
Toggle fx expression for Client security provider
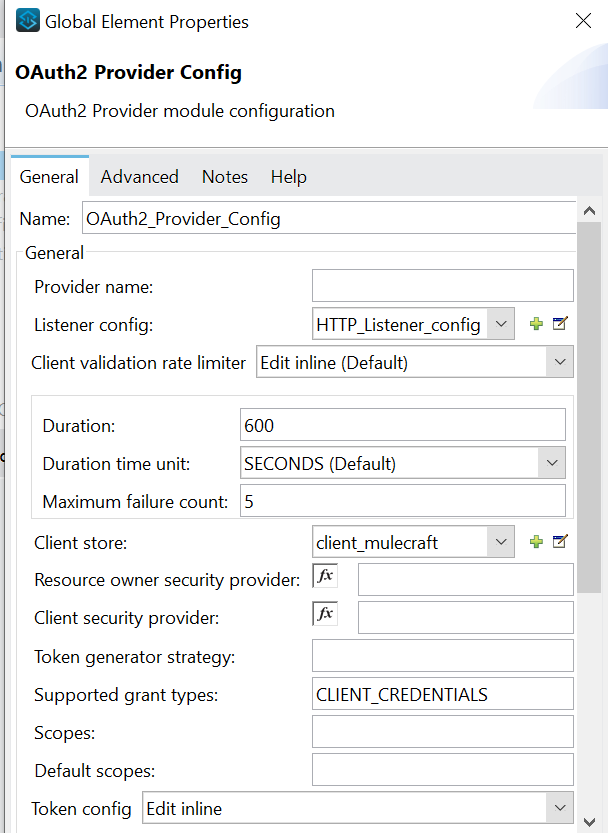(x=325, y=614)
